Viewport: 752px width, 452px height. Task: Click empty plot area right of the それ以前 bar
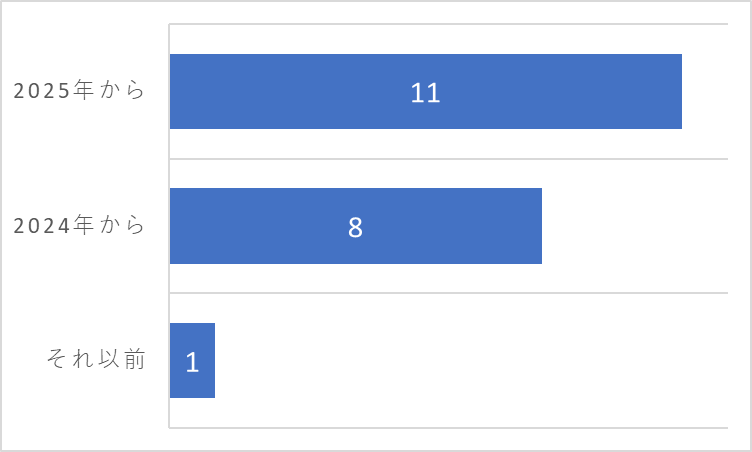(x=471, y=360)
